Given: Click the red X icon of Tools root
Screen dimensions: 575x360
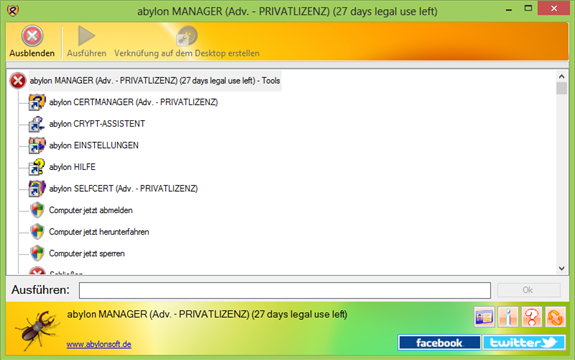Looking at the screenshot, I should tap(18, 81).
